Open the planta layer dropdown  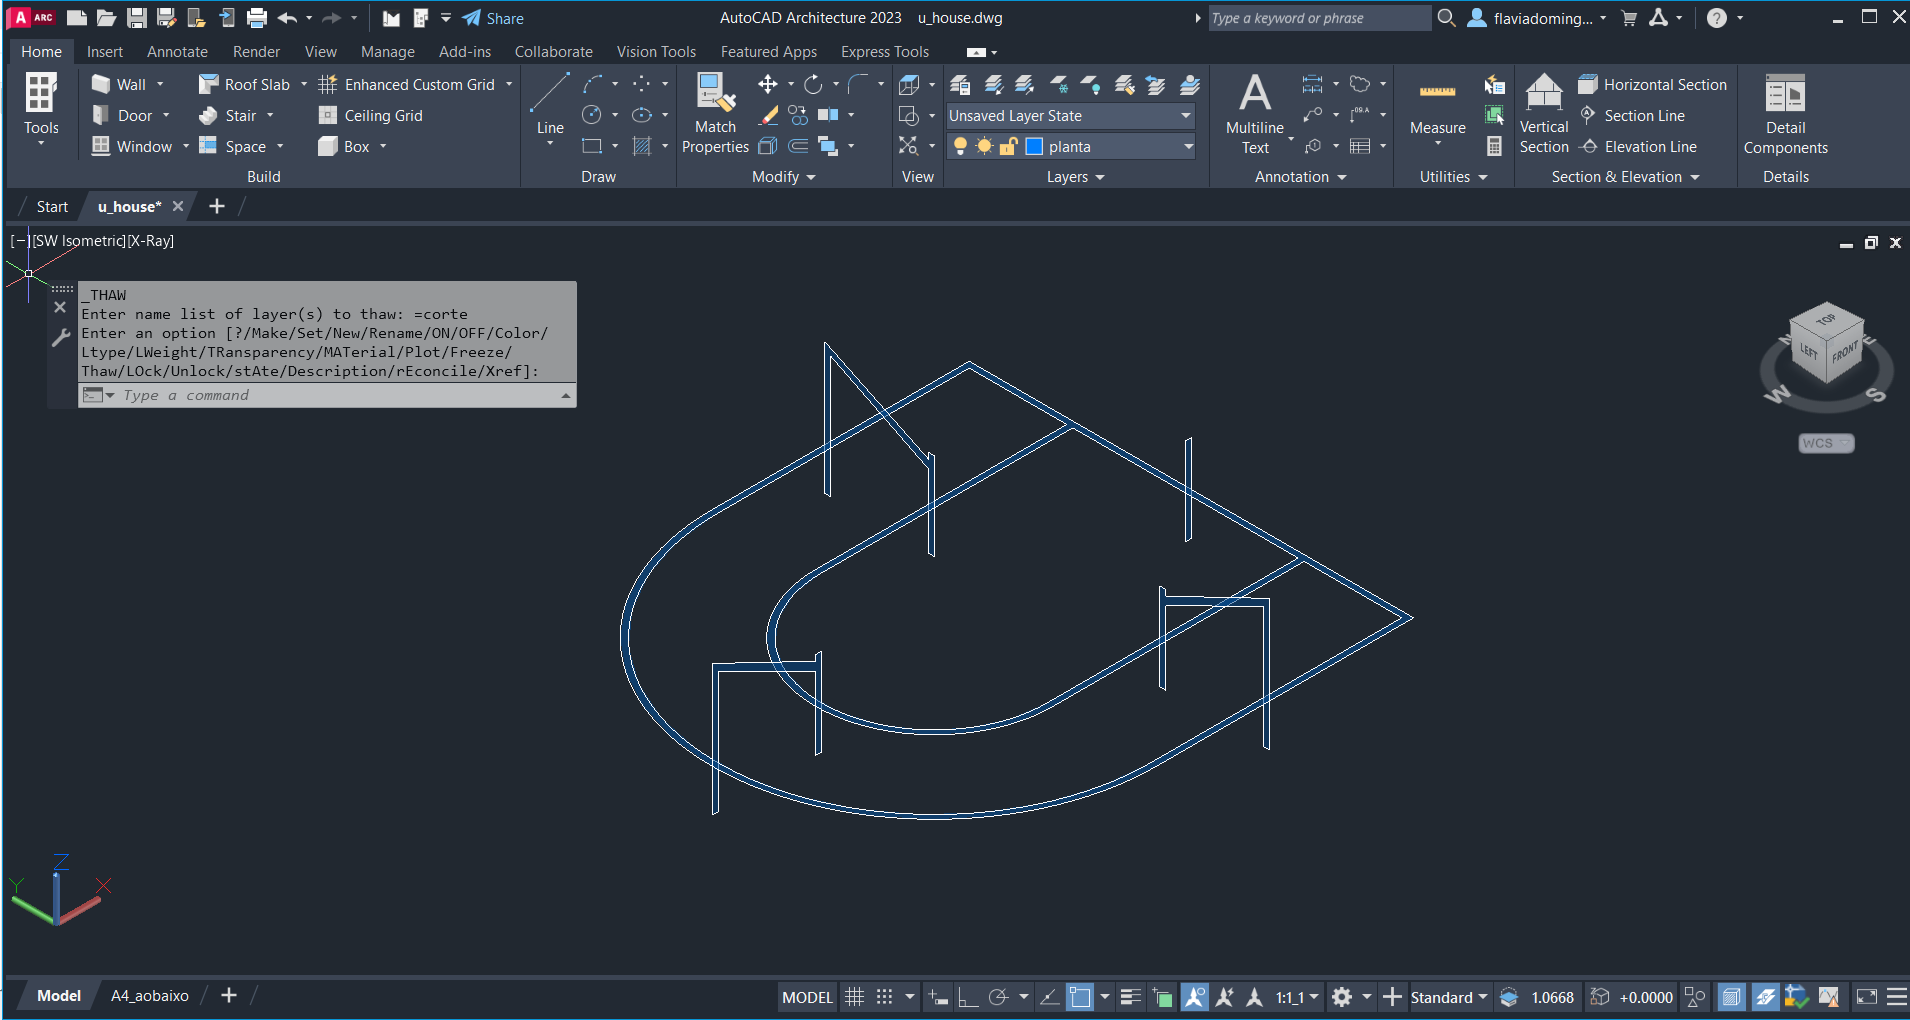point(1188,147)
